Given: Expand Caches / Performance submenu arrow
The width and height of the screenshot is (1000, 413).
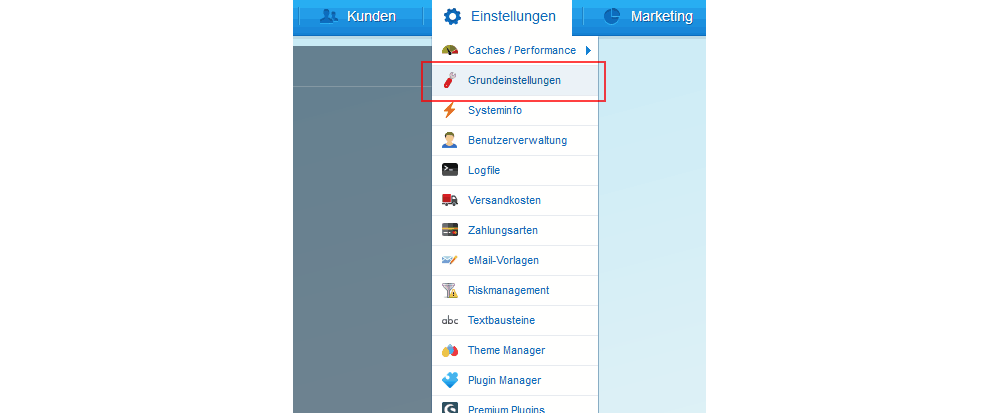Looking at the screenshot, I should click(x=589, y=50).
